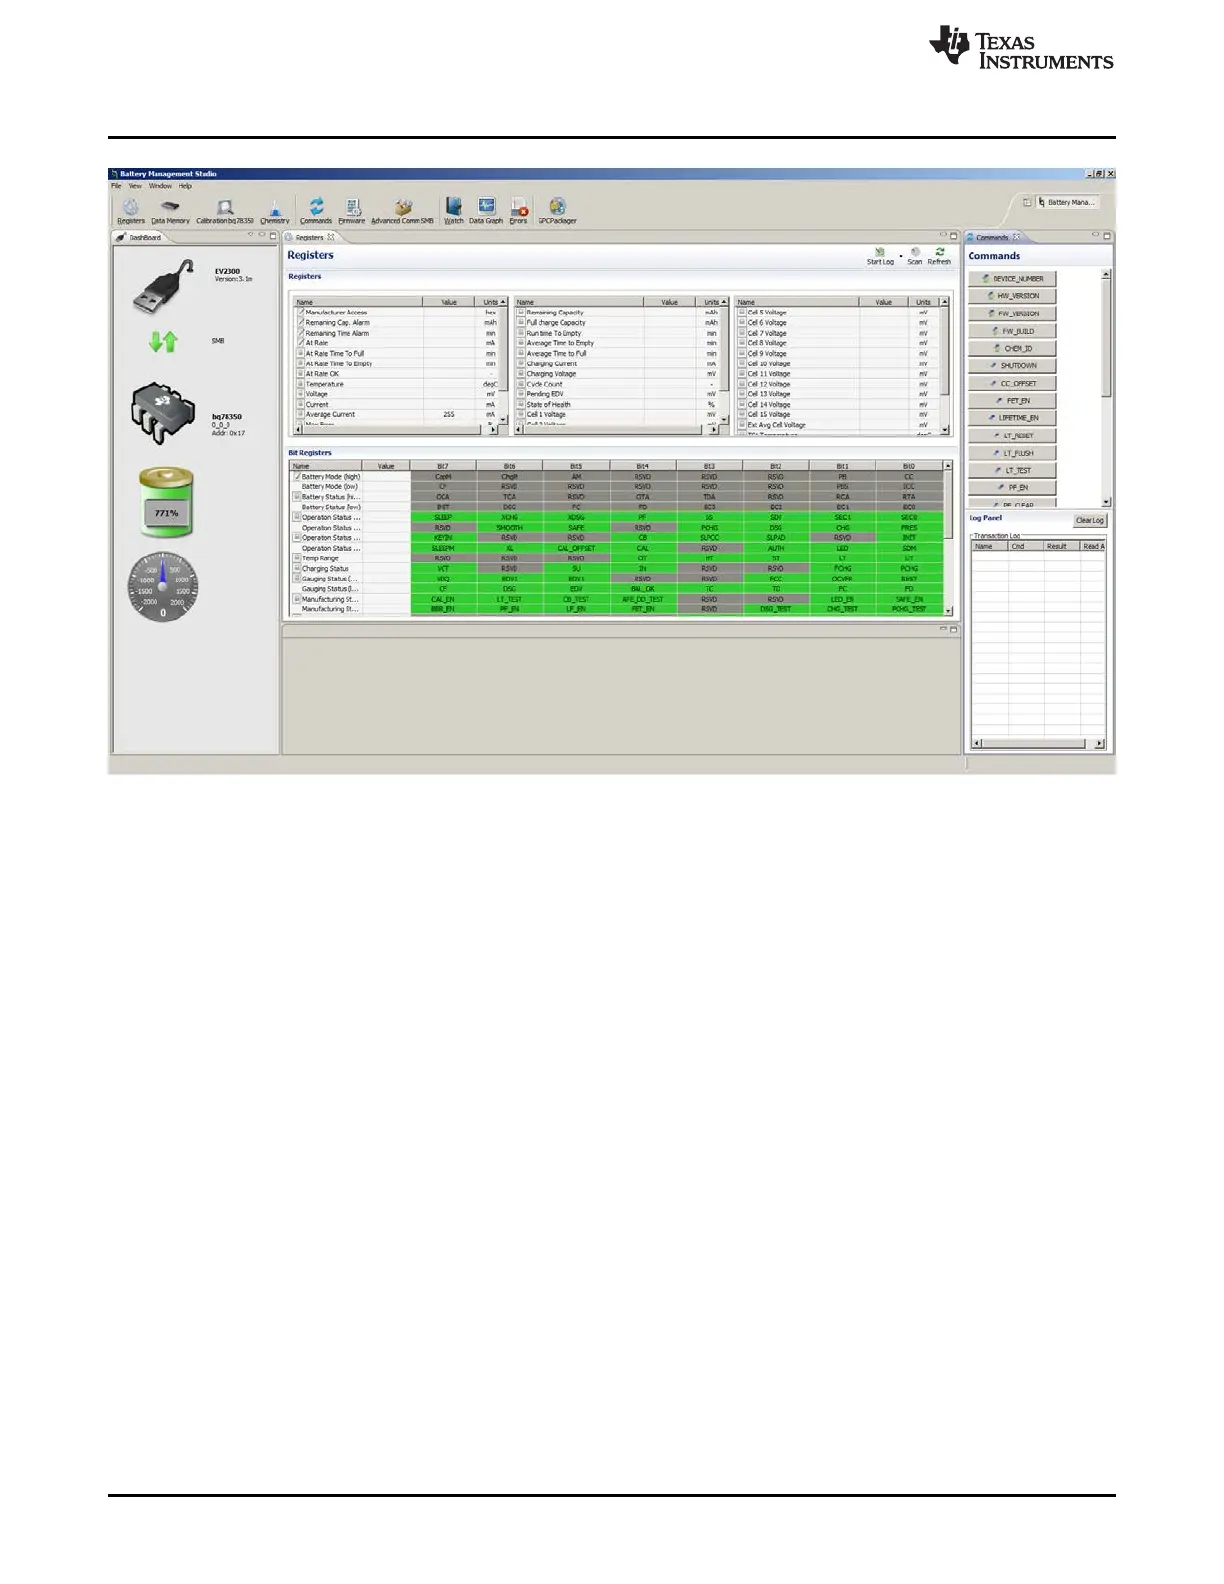Close the Commands tab
The height and width of the screenshot is (1584, 1224).
1016,237
